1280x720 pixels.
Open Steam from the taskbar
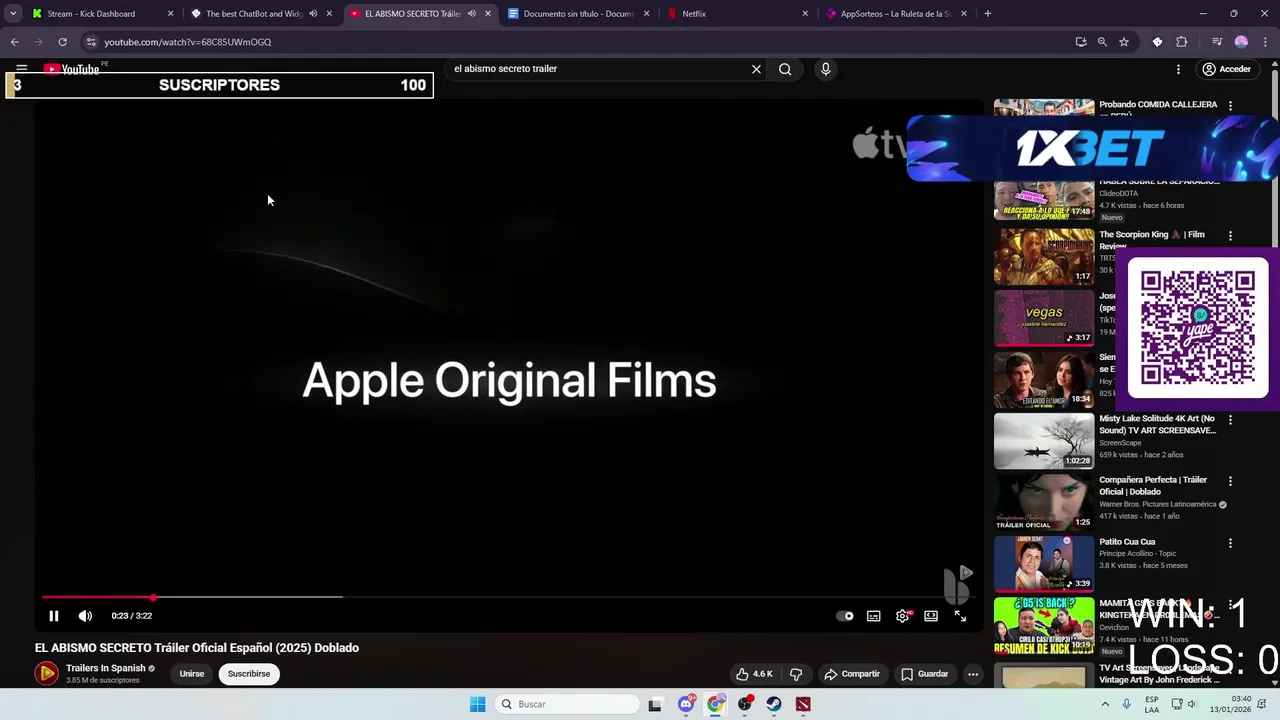(x=774, y=704)
